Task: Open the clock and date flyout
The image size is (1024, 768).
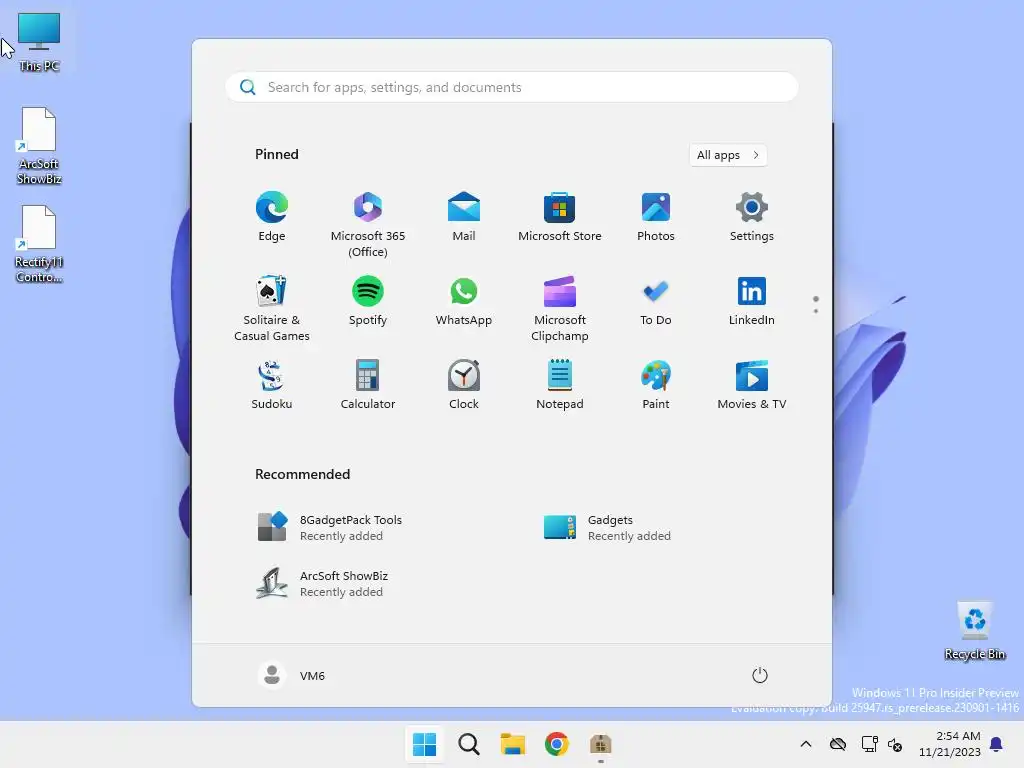Action: click(x=950, y=744)
